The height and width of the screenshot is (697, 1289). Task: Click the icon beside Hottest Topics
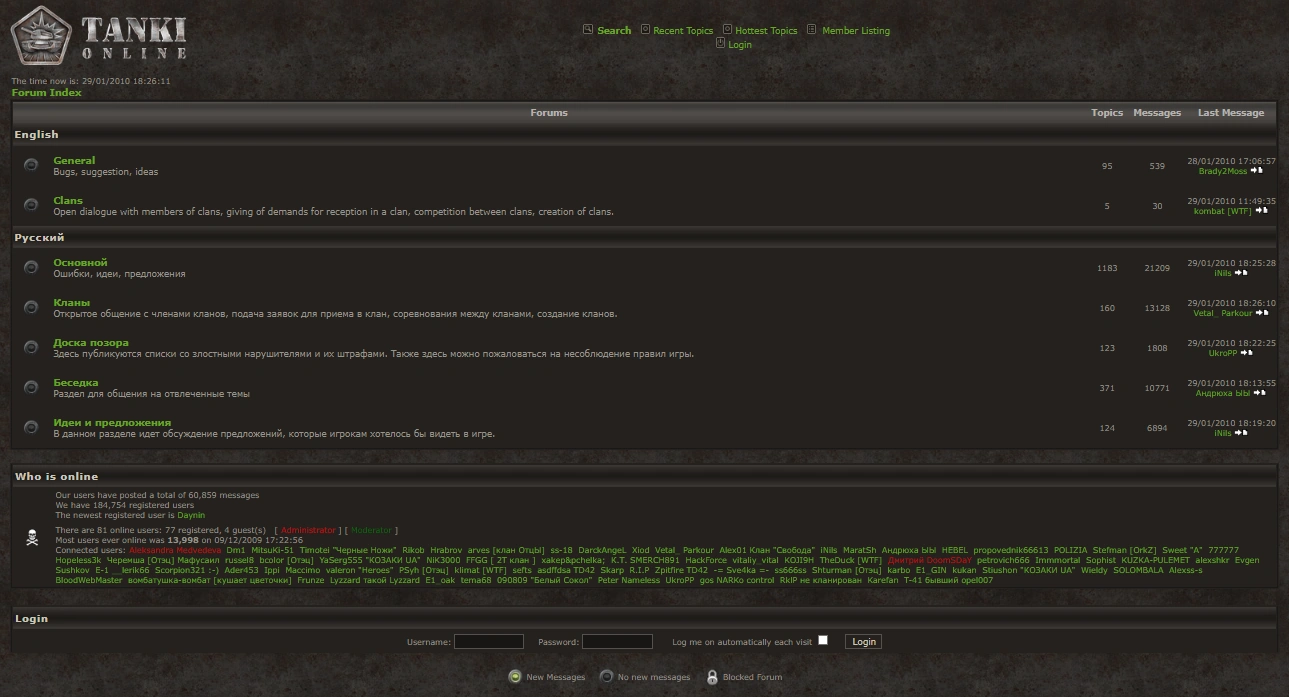point(727,29)
